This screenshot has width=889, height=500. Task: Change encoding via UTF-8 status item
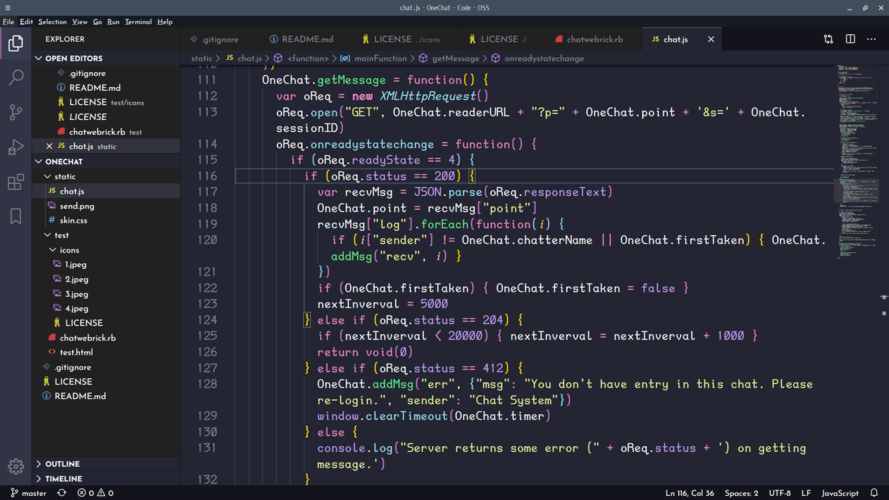point(780,493)
